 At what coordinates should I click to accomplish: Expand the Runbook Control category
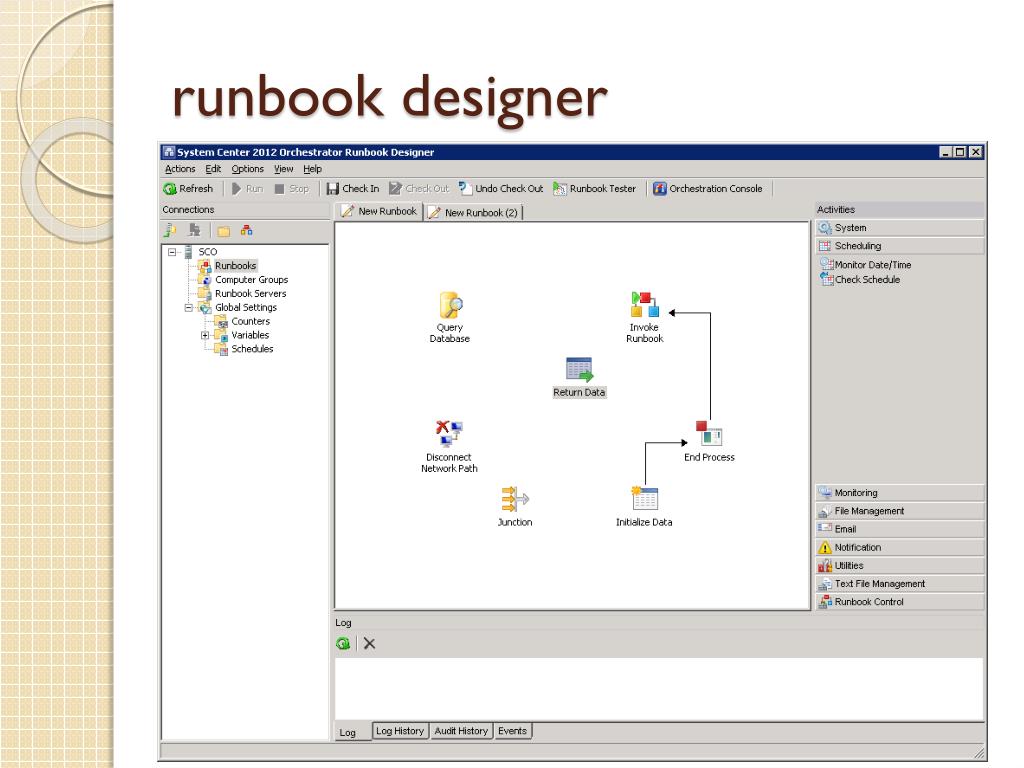tap(900, 602)
